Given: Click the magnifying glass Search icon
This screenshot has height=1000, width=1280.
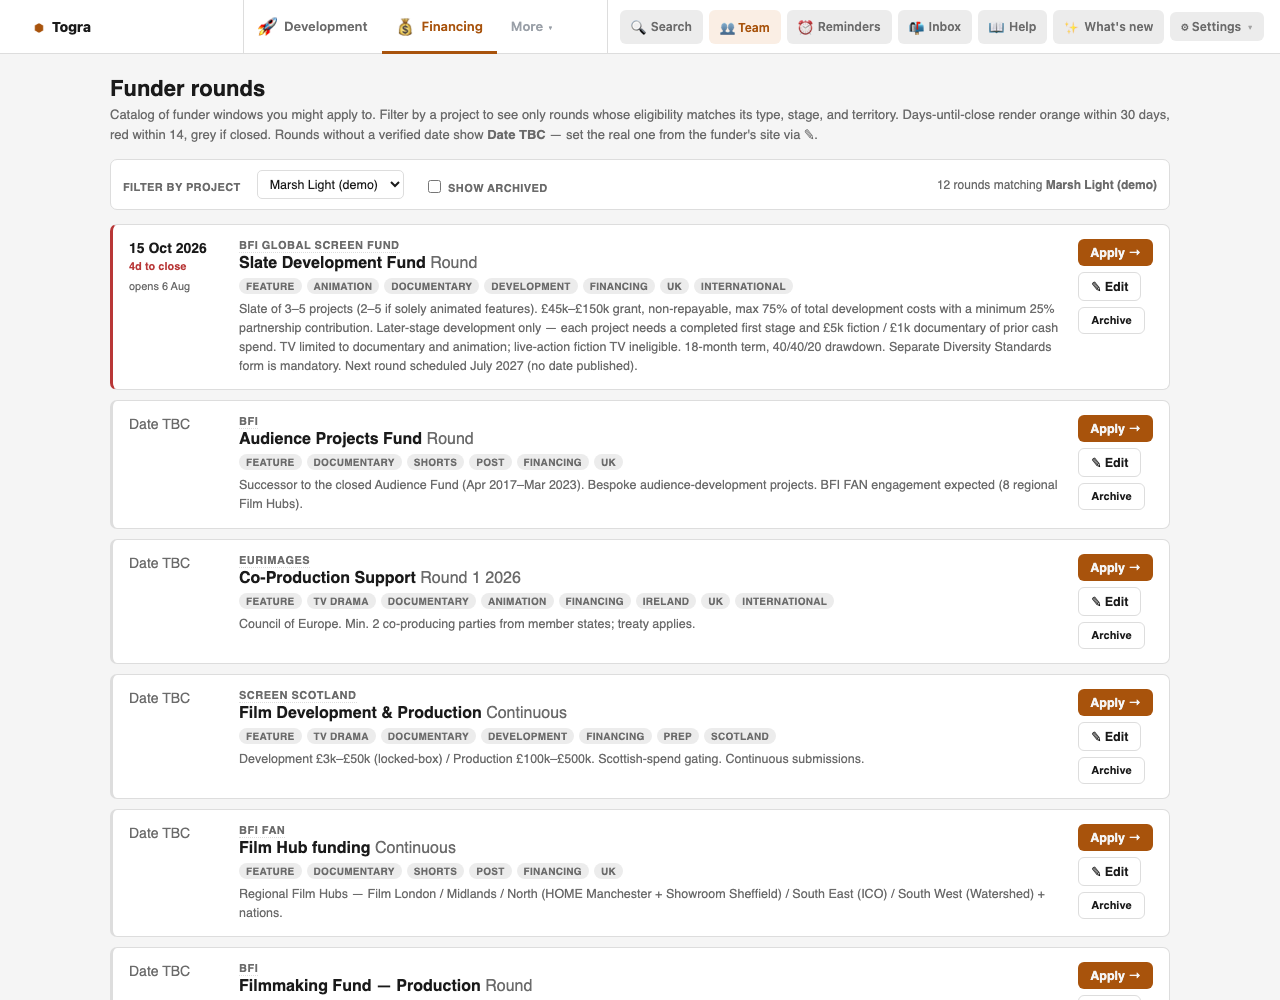Looking at the screenshot, I should coord(638,27).
